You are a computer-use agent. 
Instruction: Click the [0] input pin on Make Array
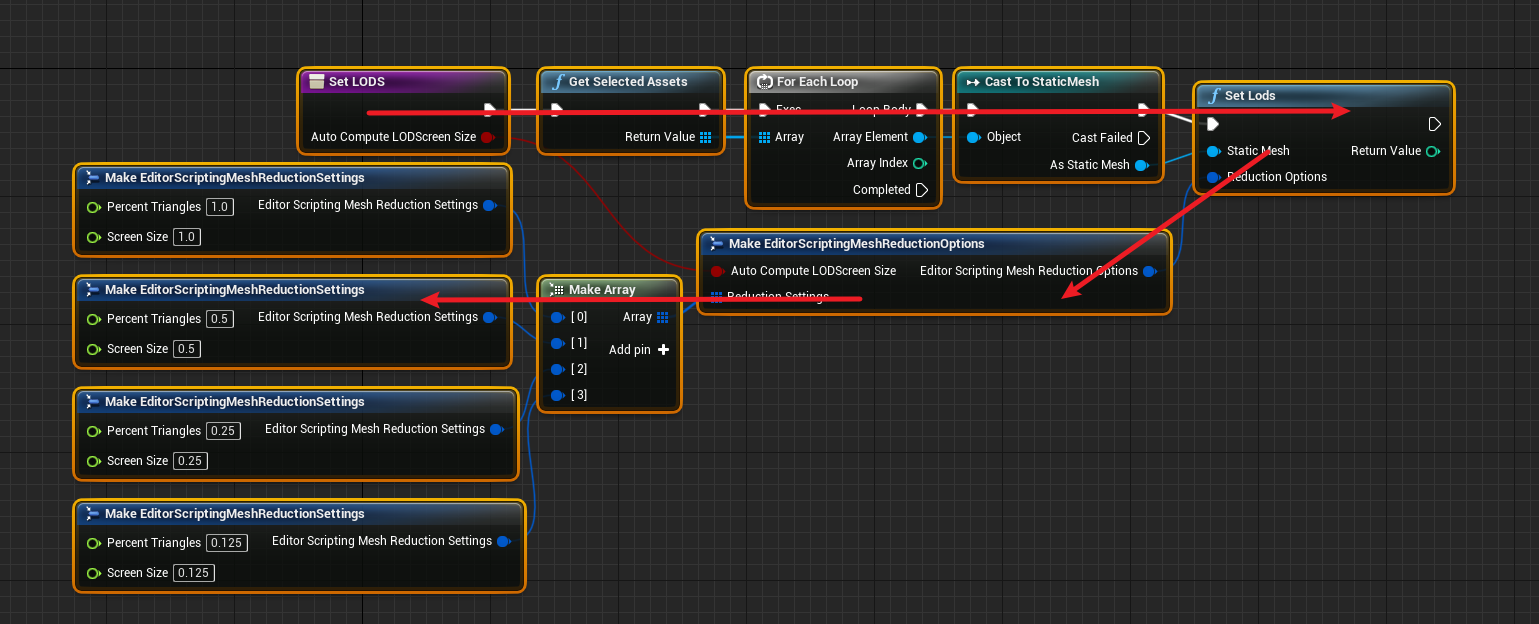pyautogui.click(x=558, y=317)
